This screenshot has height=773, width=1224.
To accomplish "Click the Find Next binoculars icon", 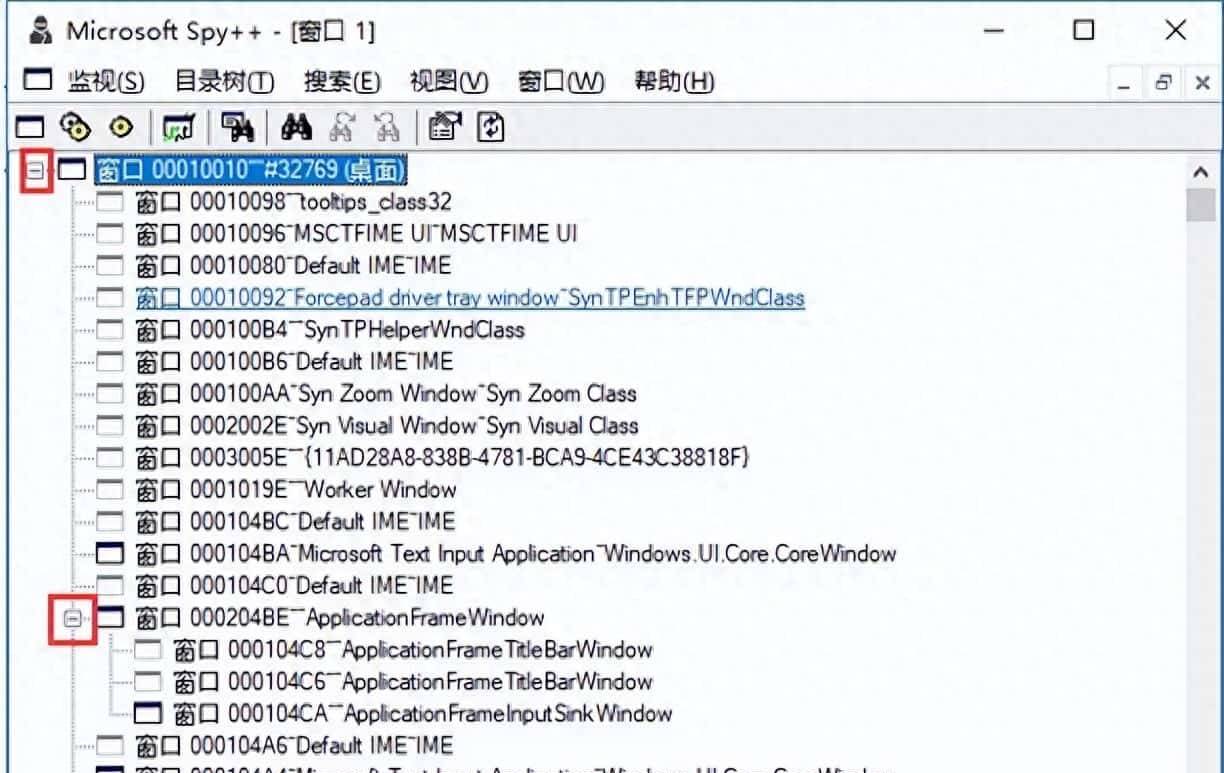I will coord(341,127).
